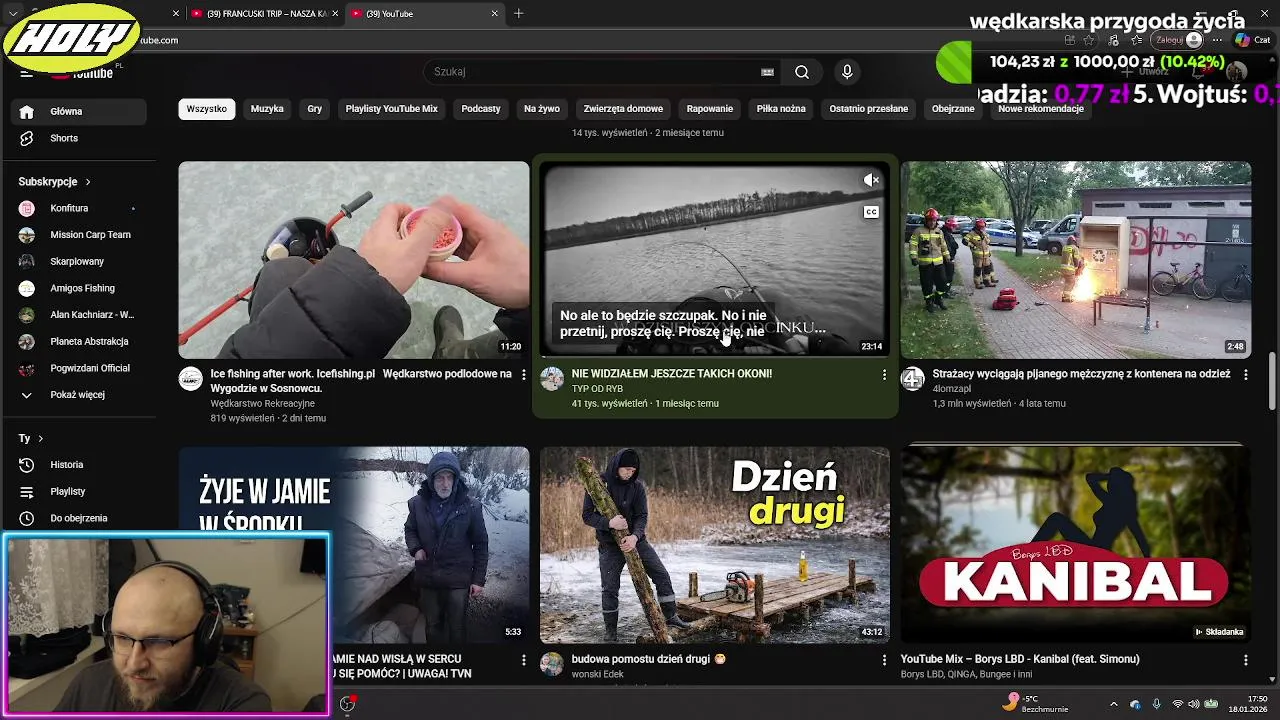The height and width of the screenshot is (720, 1280).
Task: Select Ostatnio przesłane filter chip
Action: click(x=869, y=109)
